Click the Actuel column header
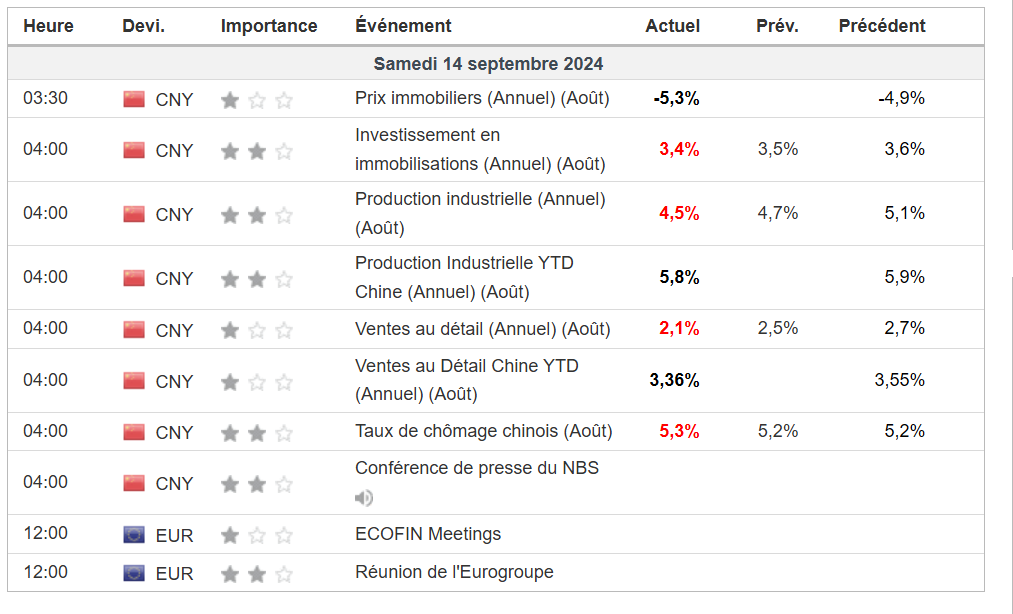The width and height of the screenshot is (1013, 614). (x=673, y=26)
